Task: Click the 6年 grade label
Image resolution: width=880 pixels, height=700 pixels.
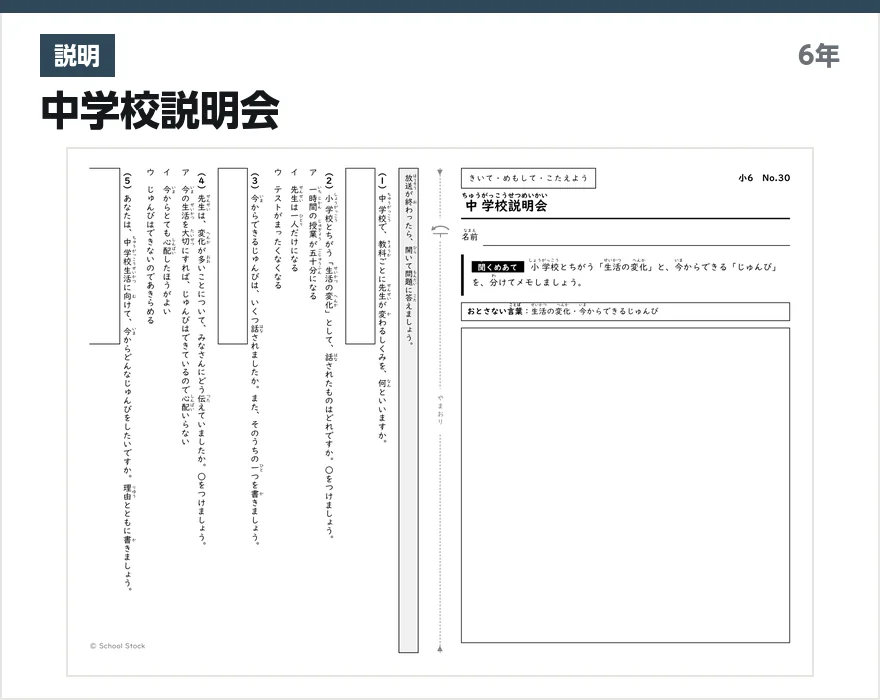Action: pyautogui.click(x=818, y=55)
